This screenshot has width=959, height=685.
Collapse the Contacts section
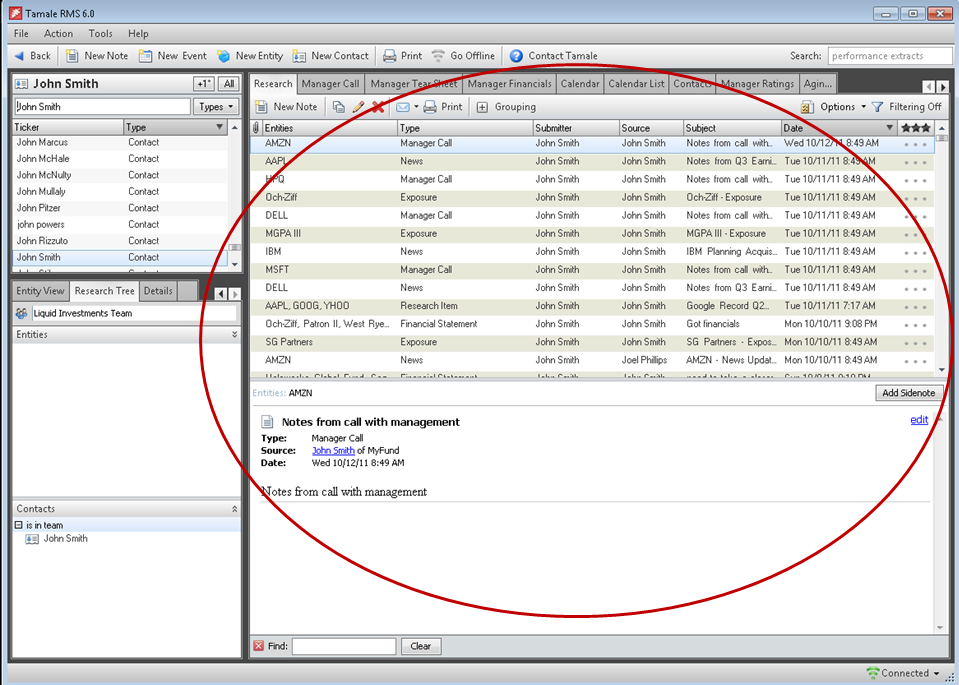(234, 509)
